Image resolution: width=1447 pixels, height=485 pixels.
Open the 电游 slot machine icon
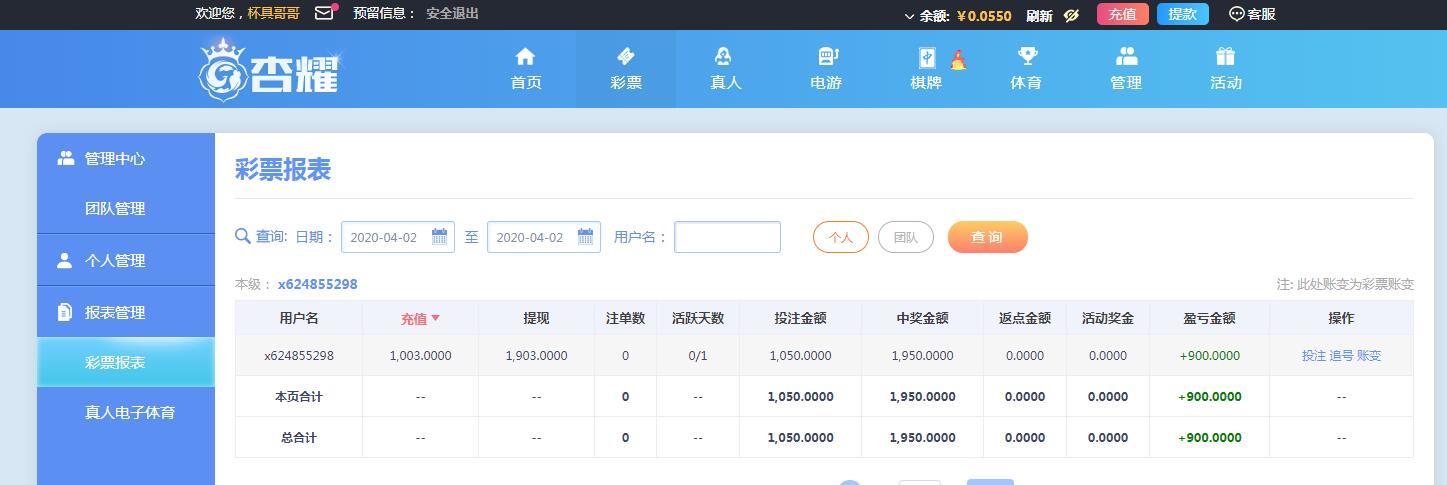827,56
